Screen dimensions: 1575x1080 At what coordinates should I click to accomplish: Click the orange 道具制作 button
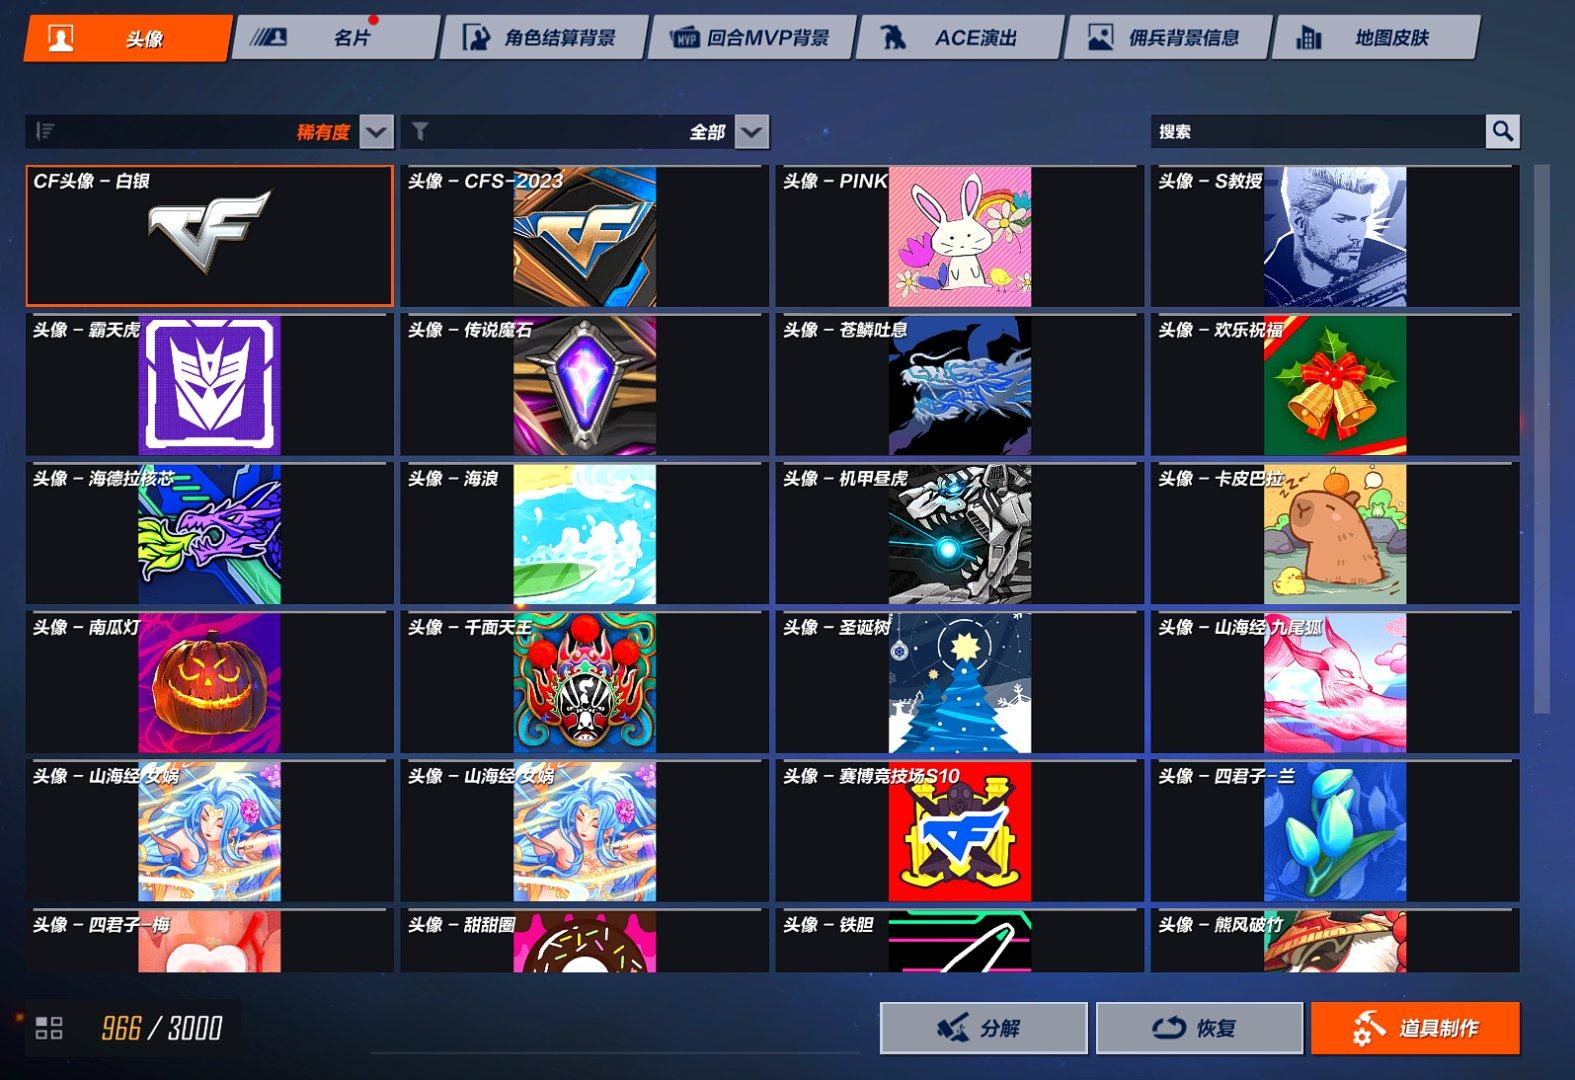pyautogui.click(x=1415, y=1028)
